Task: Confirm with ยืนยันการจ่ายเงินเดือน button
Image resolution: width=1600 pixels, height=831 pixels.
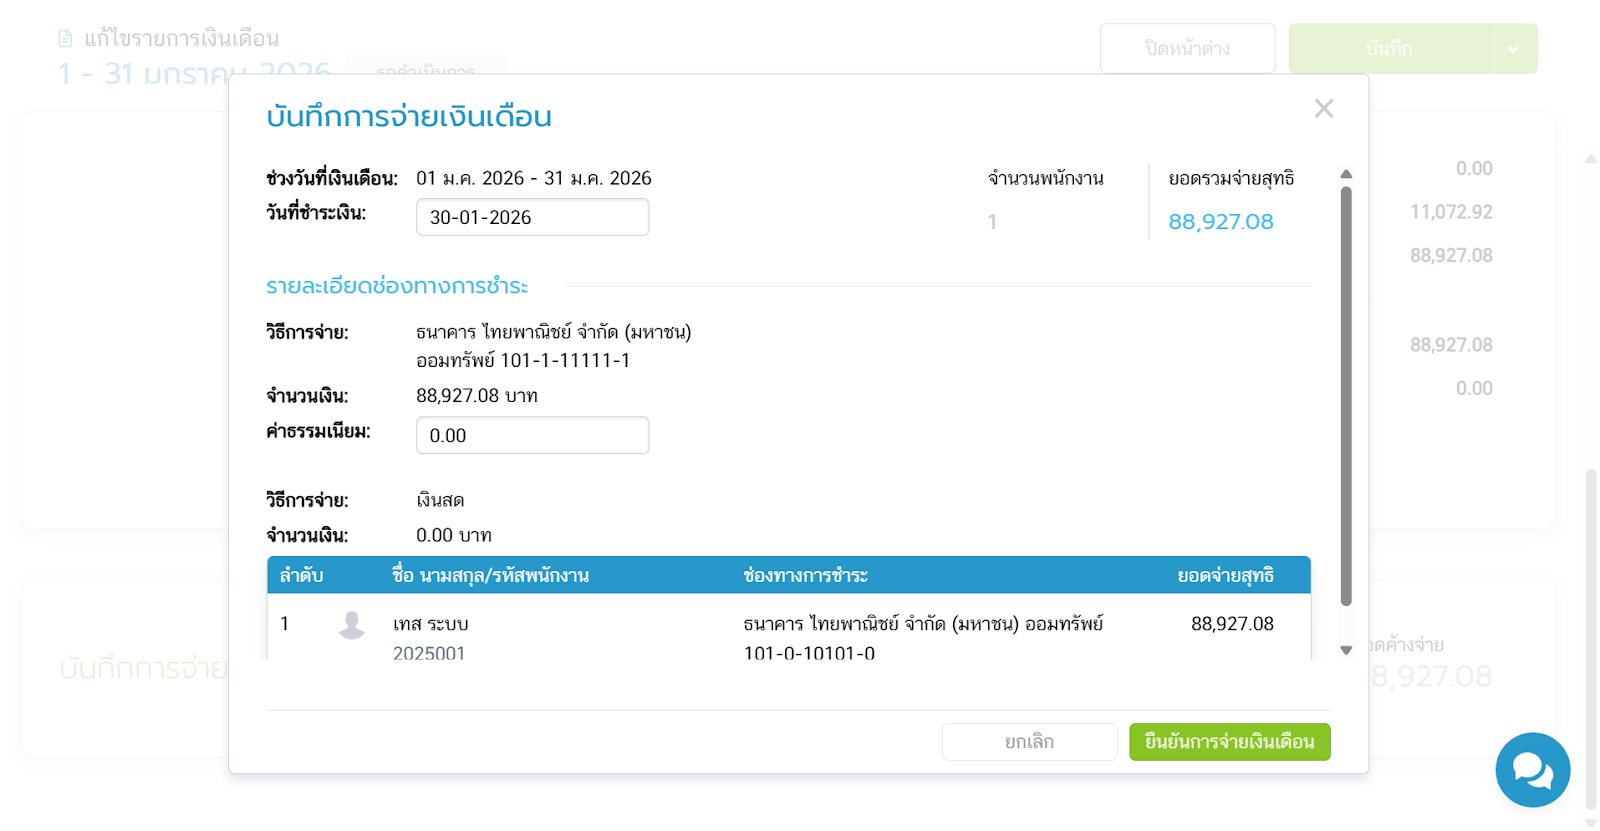Action: point(1229,742)
